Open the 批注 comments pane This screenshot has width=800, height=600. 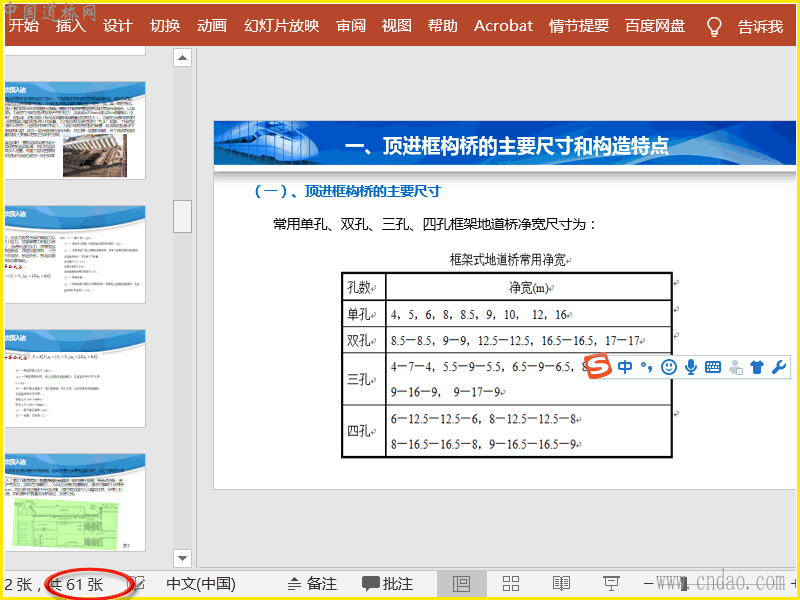coord(387,583)
